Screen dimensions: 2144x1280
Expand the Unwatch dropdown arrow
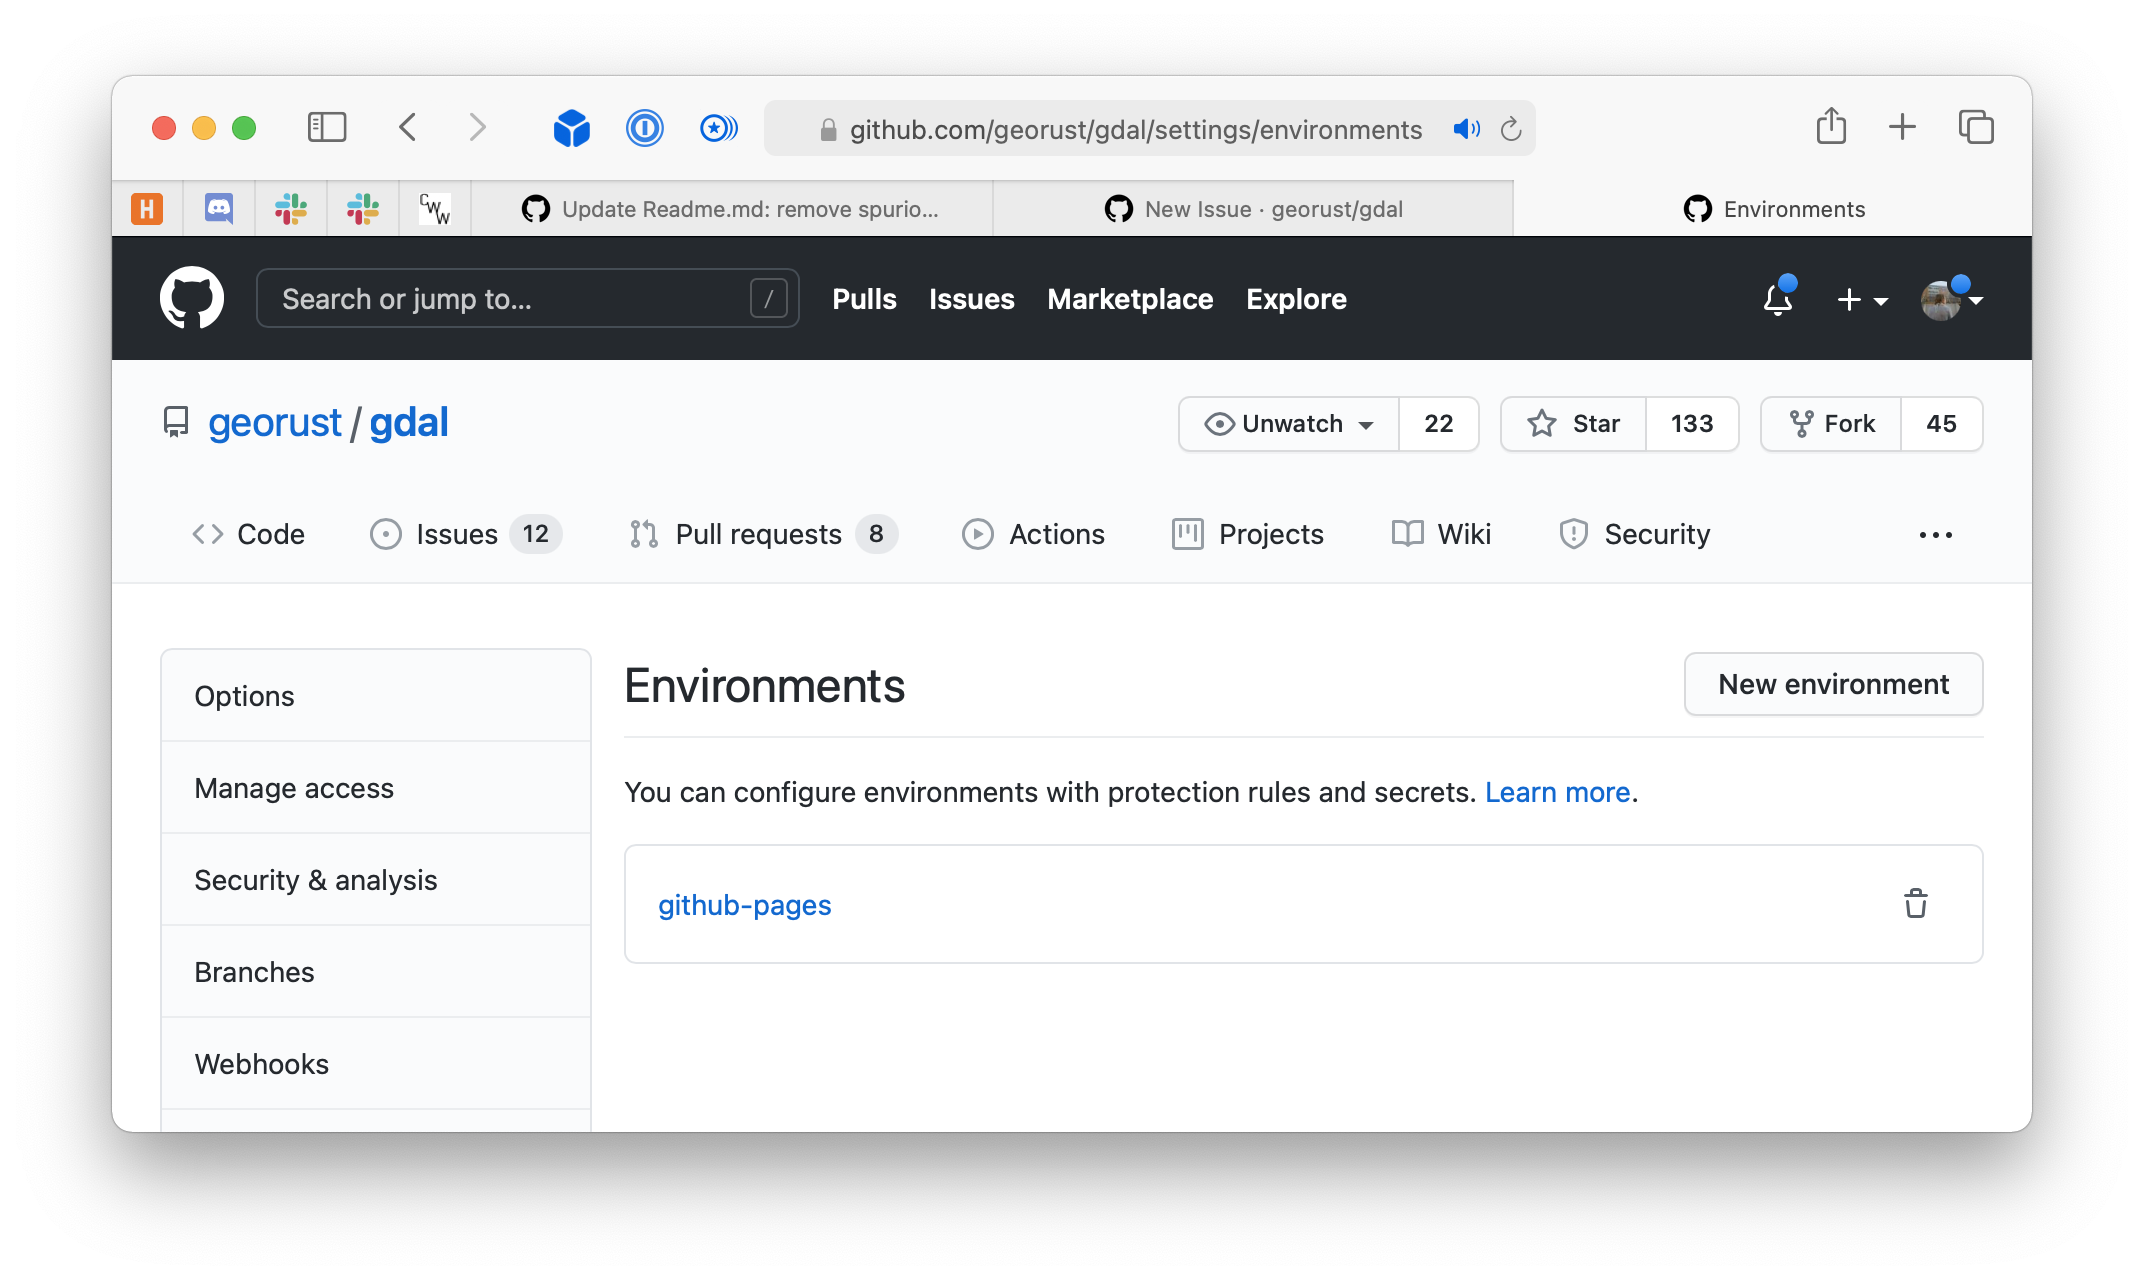1367,424
